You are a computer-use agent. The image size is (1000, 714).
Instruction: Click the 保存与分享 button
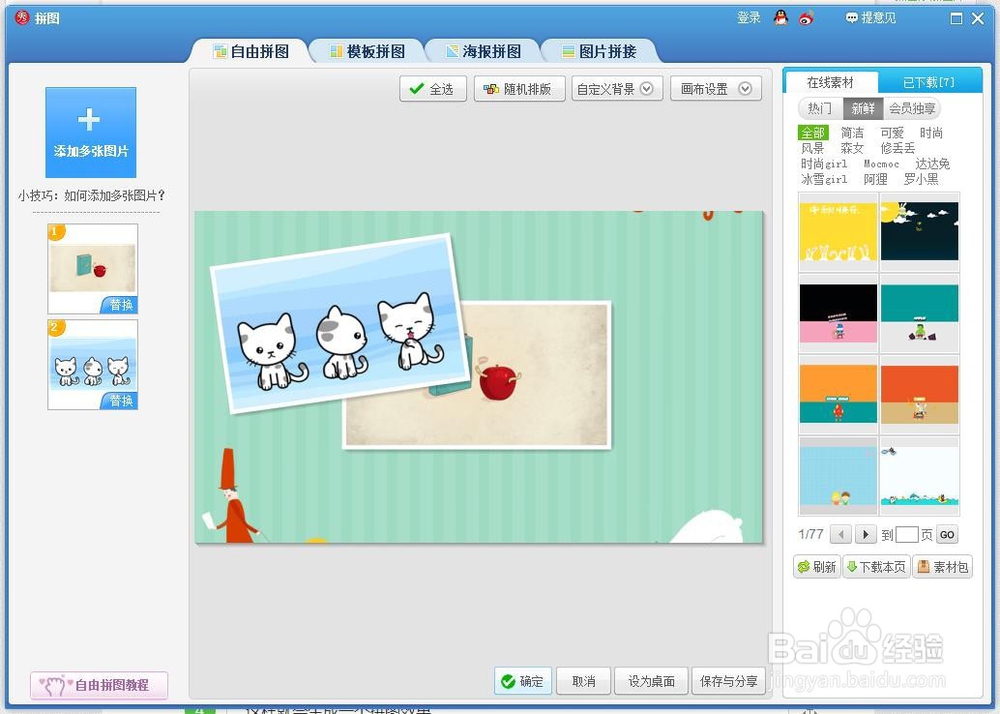(729, 681)
